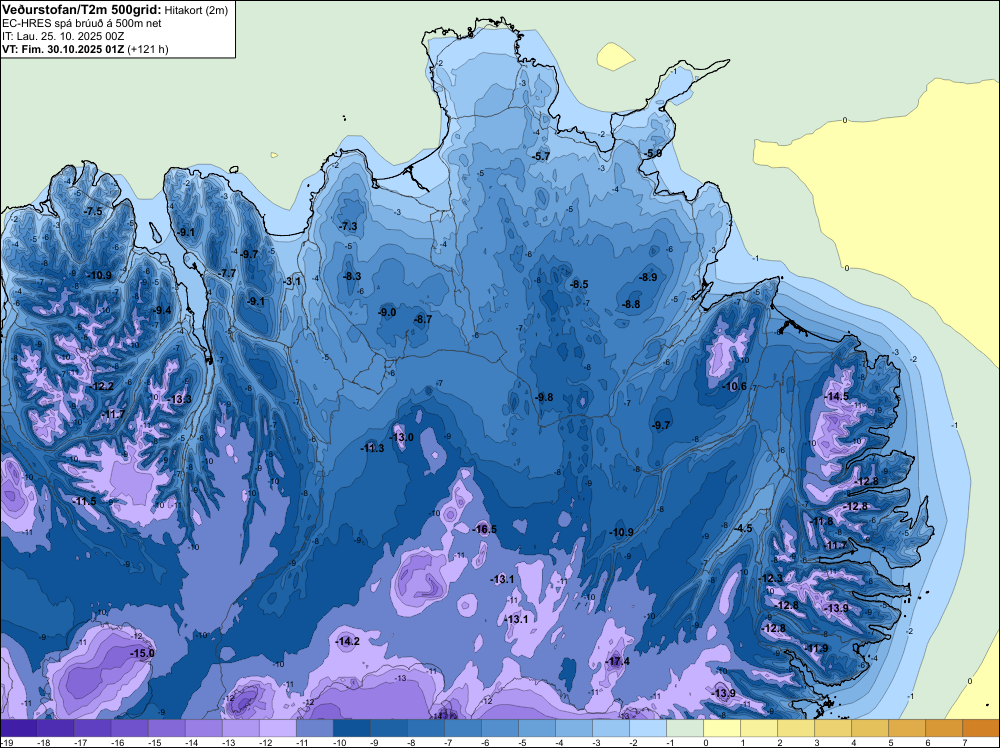Click legend color swatch between -15 and -14
The width and height of the screenshot is (1000, 748).
click(x=166, y=728)
